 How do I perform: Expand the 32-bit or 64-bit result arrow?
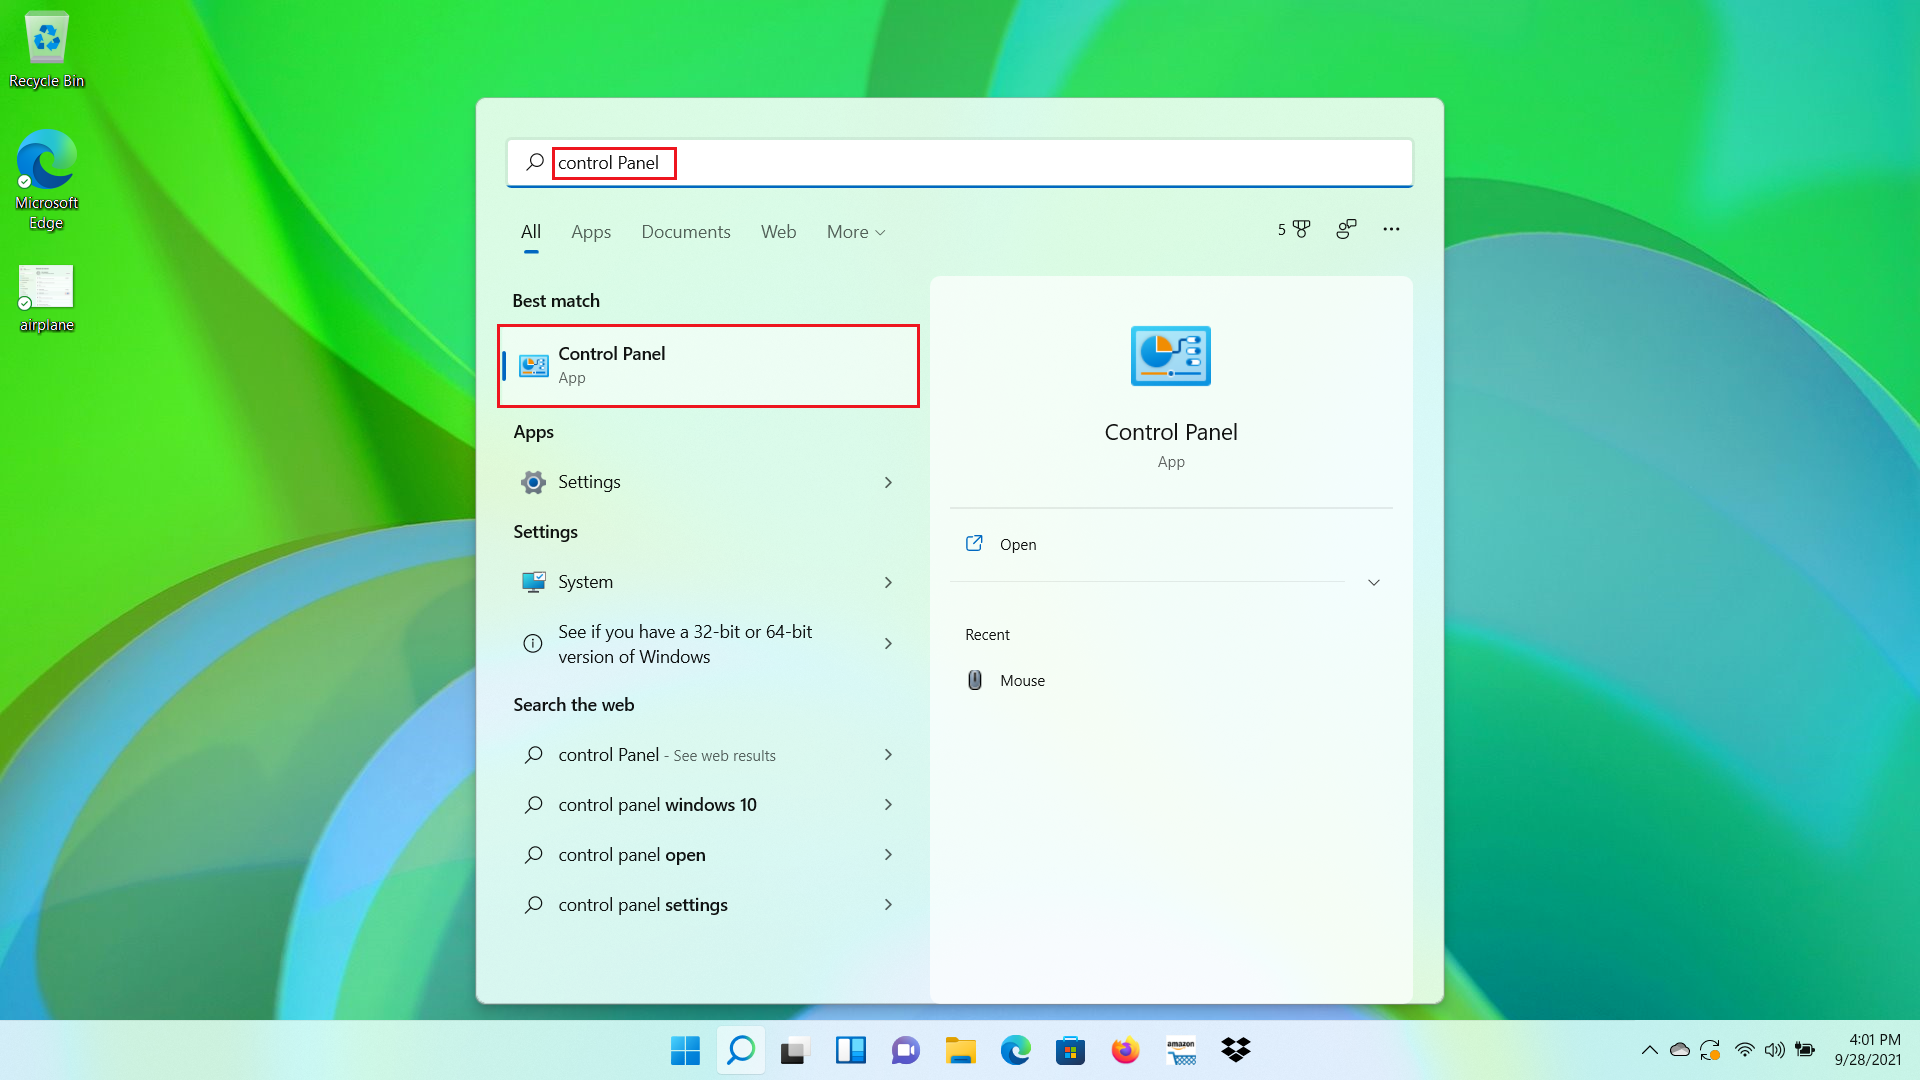(x=888, y=644)
